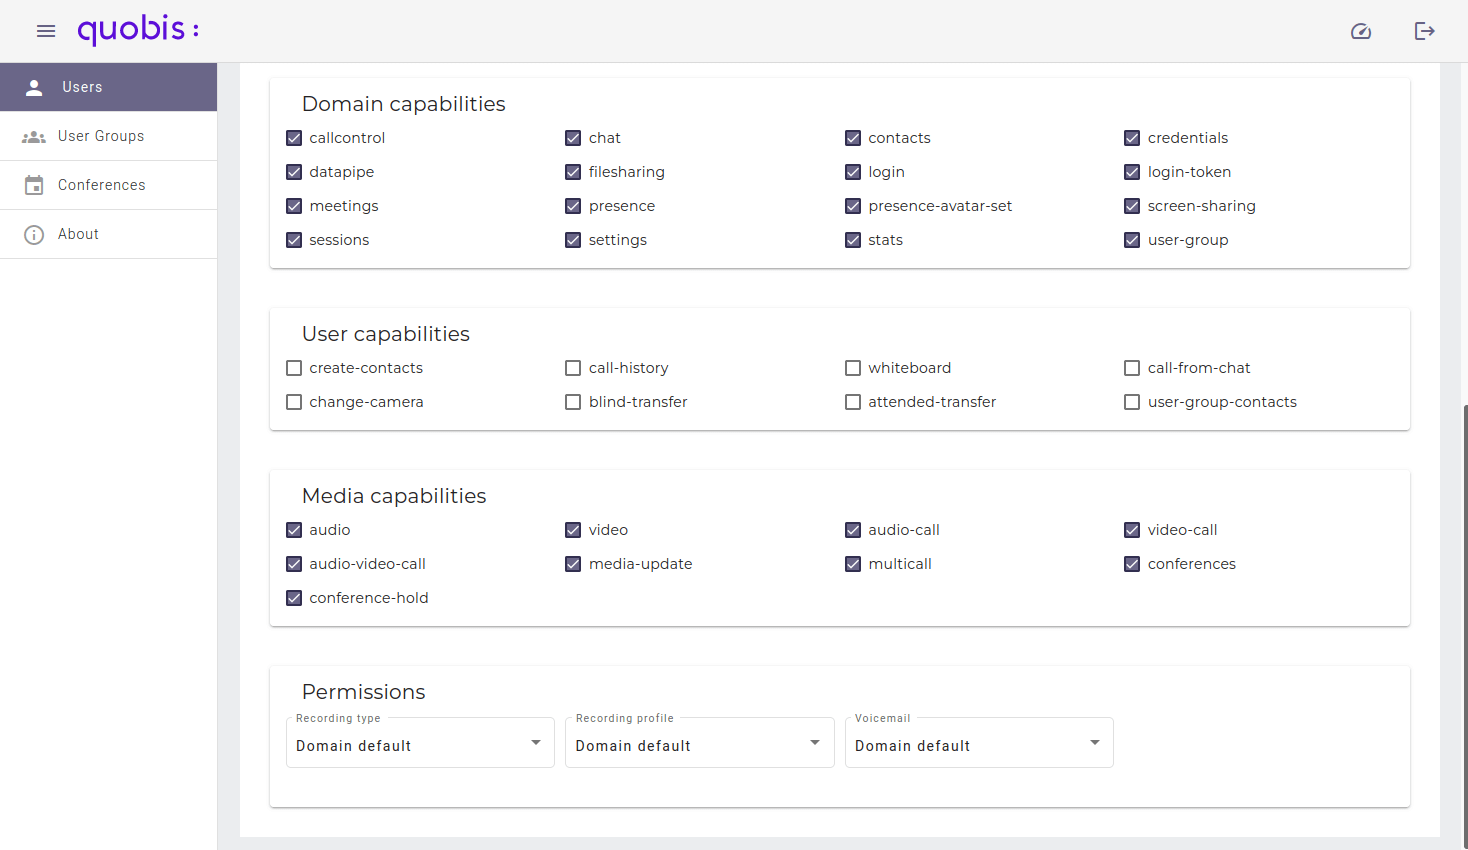
Task: Disable audio-call capability
Action: tap(853, 530)
